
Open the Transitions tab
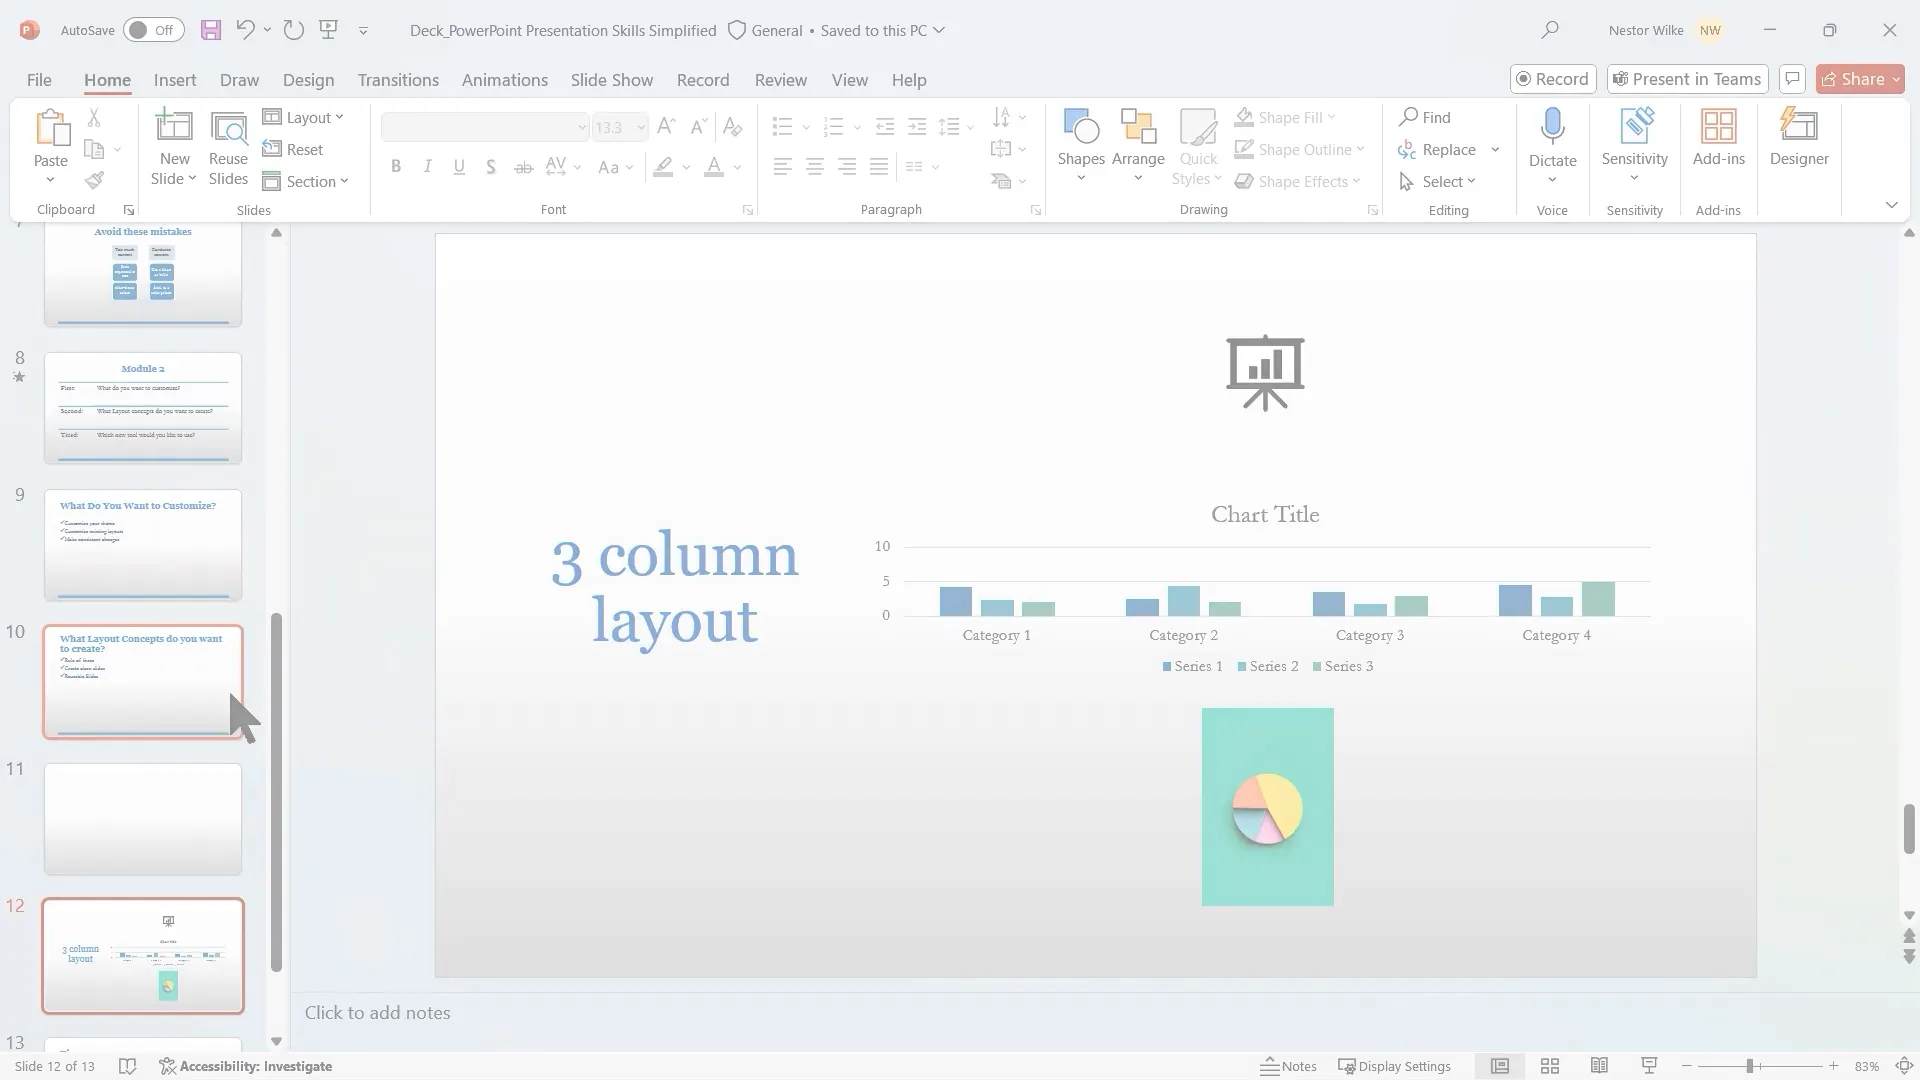(x=398, y=80)
